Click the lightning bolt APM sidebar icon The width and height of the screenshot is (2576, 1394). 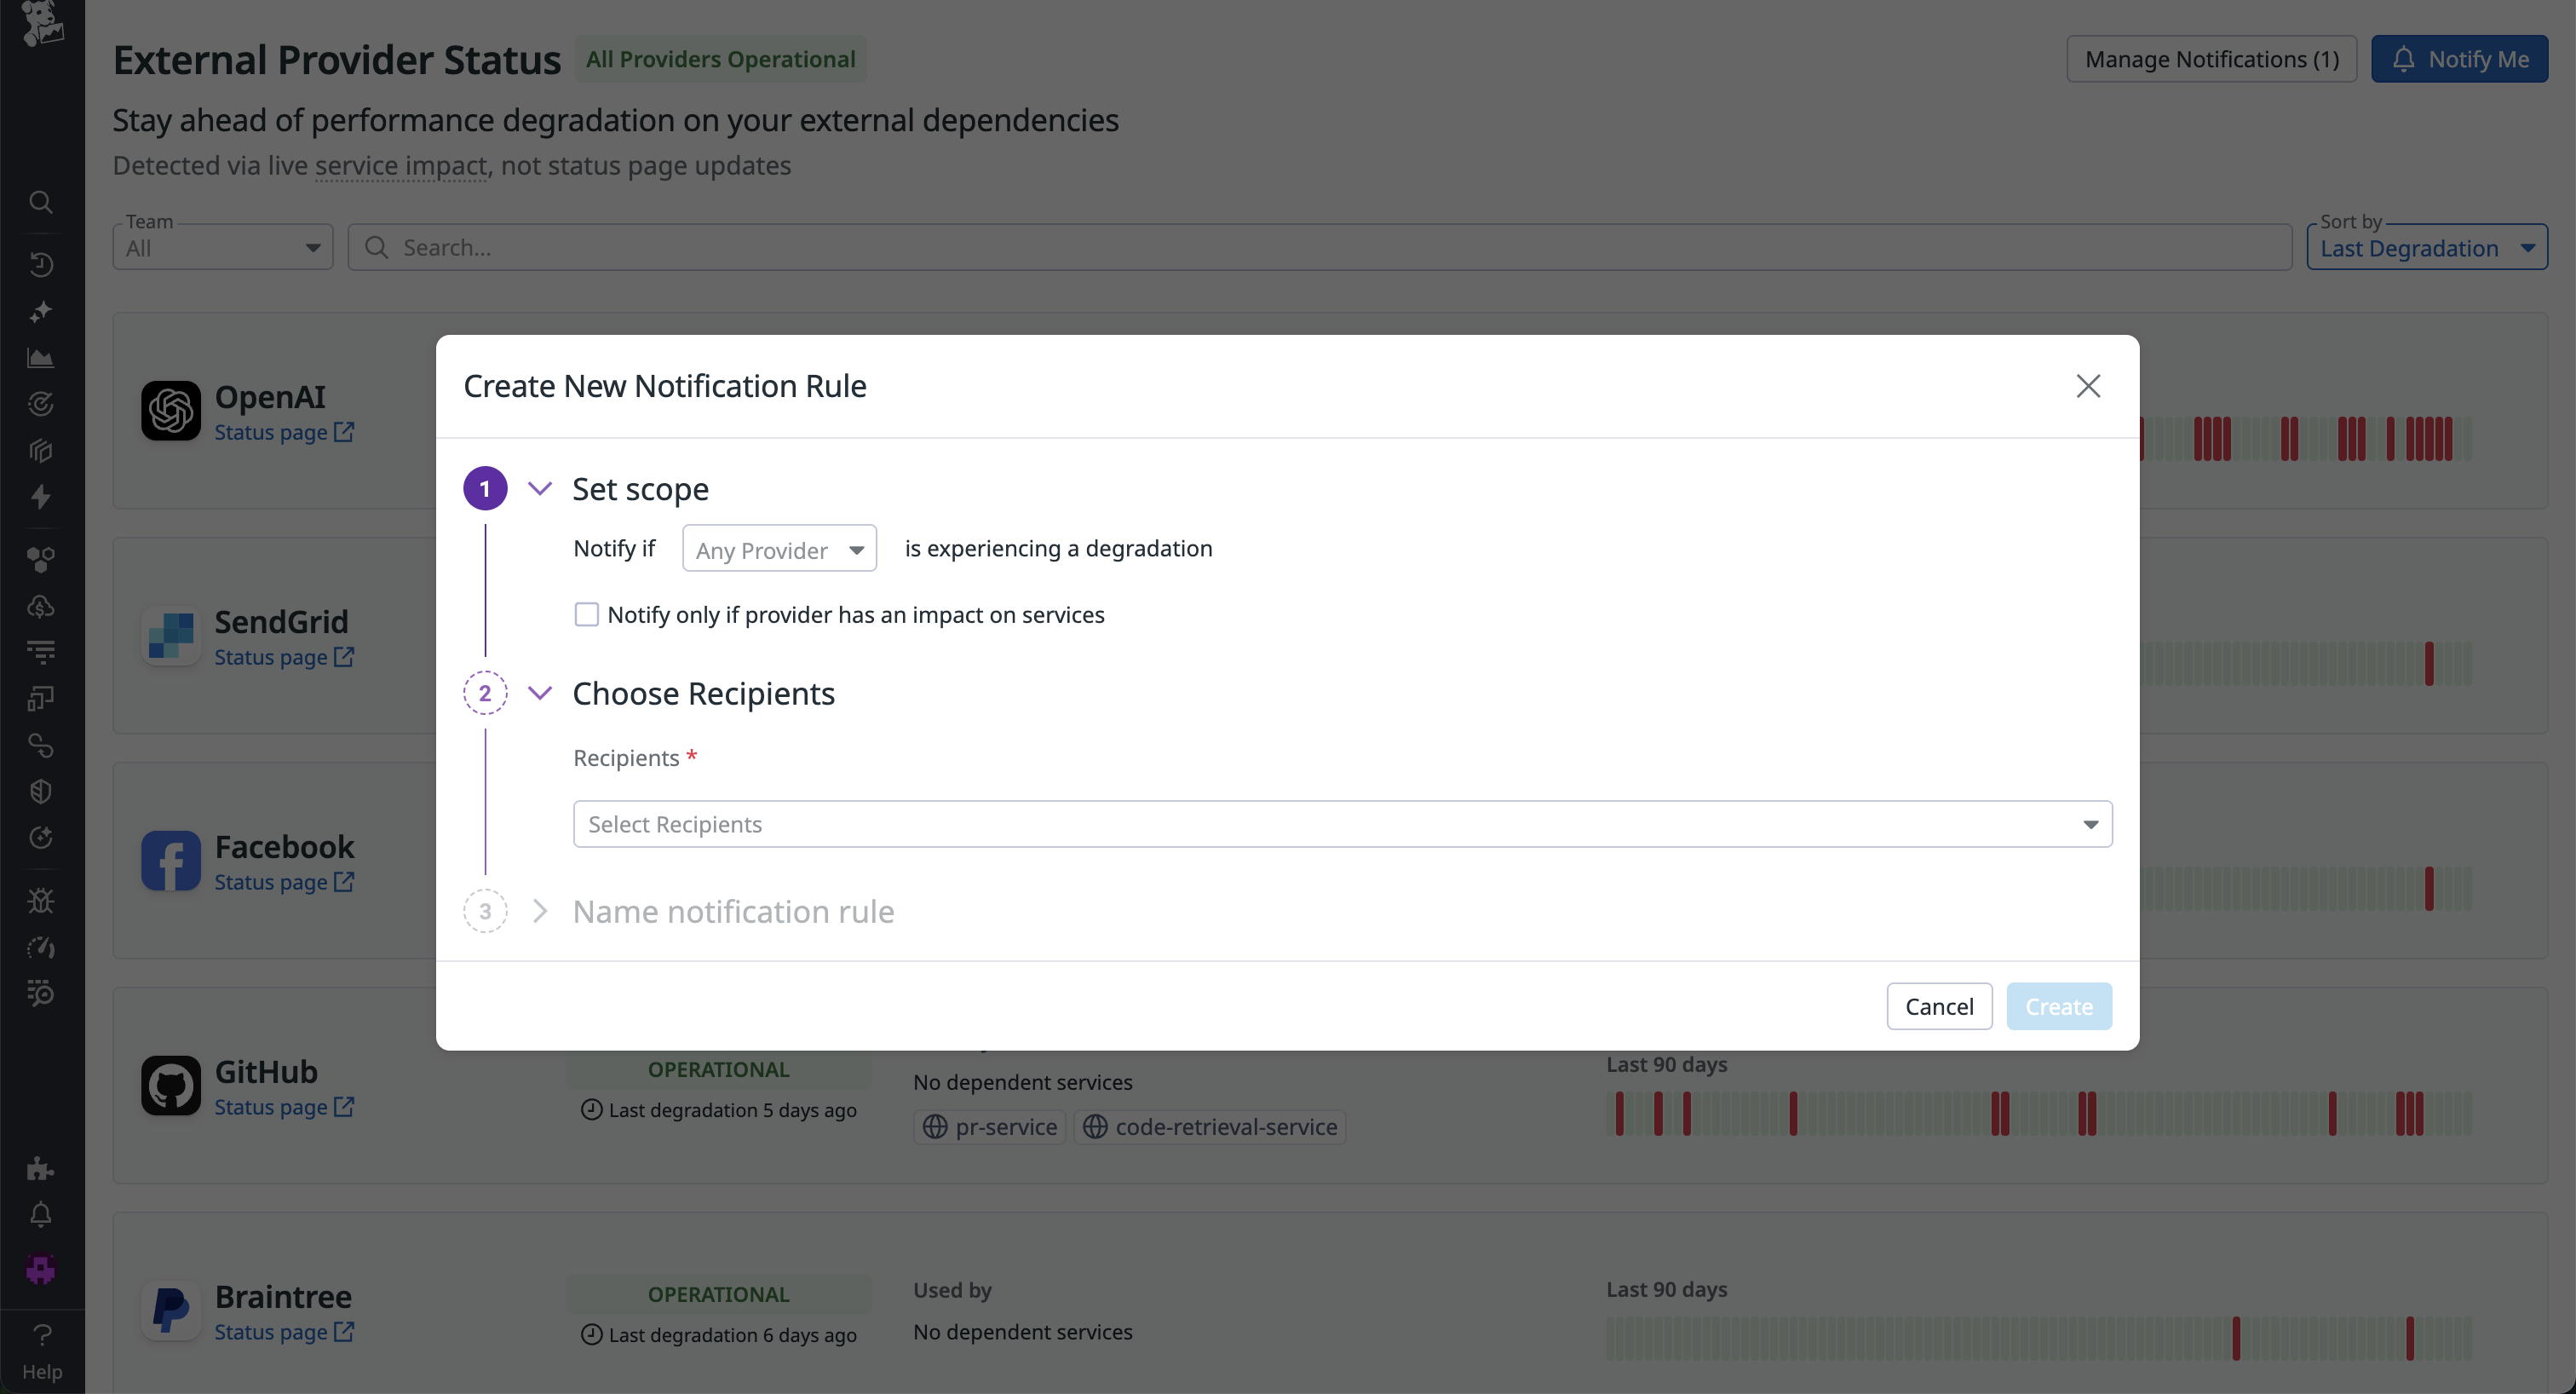[42, 497]
